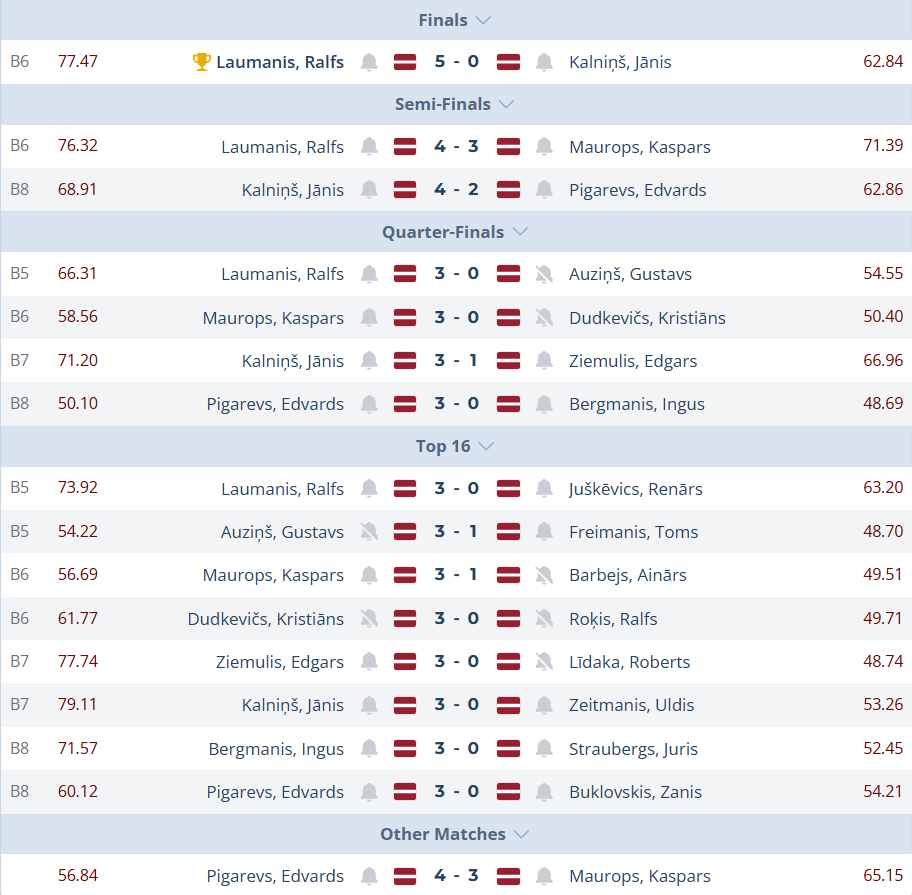Collapse the Top 16 section
912x895 pixels.
(x=486, y=446)
